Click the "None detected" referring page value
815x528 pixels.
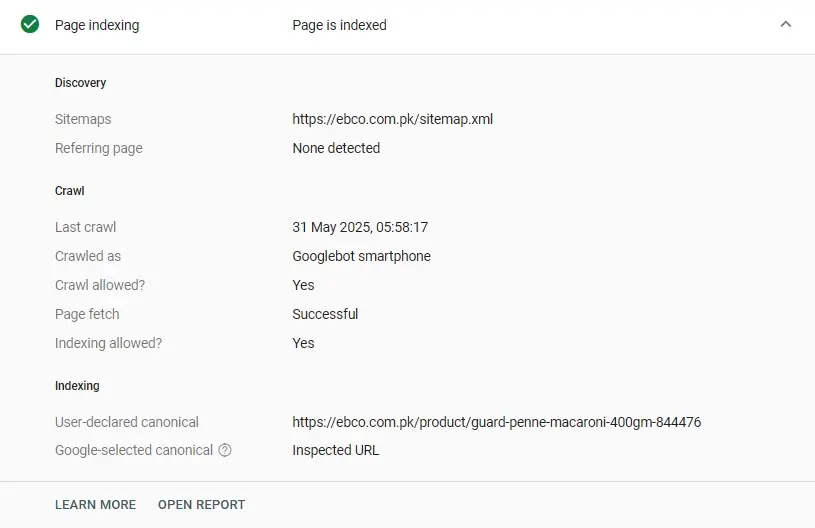tap(336, 148)
